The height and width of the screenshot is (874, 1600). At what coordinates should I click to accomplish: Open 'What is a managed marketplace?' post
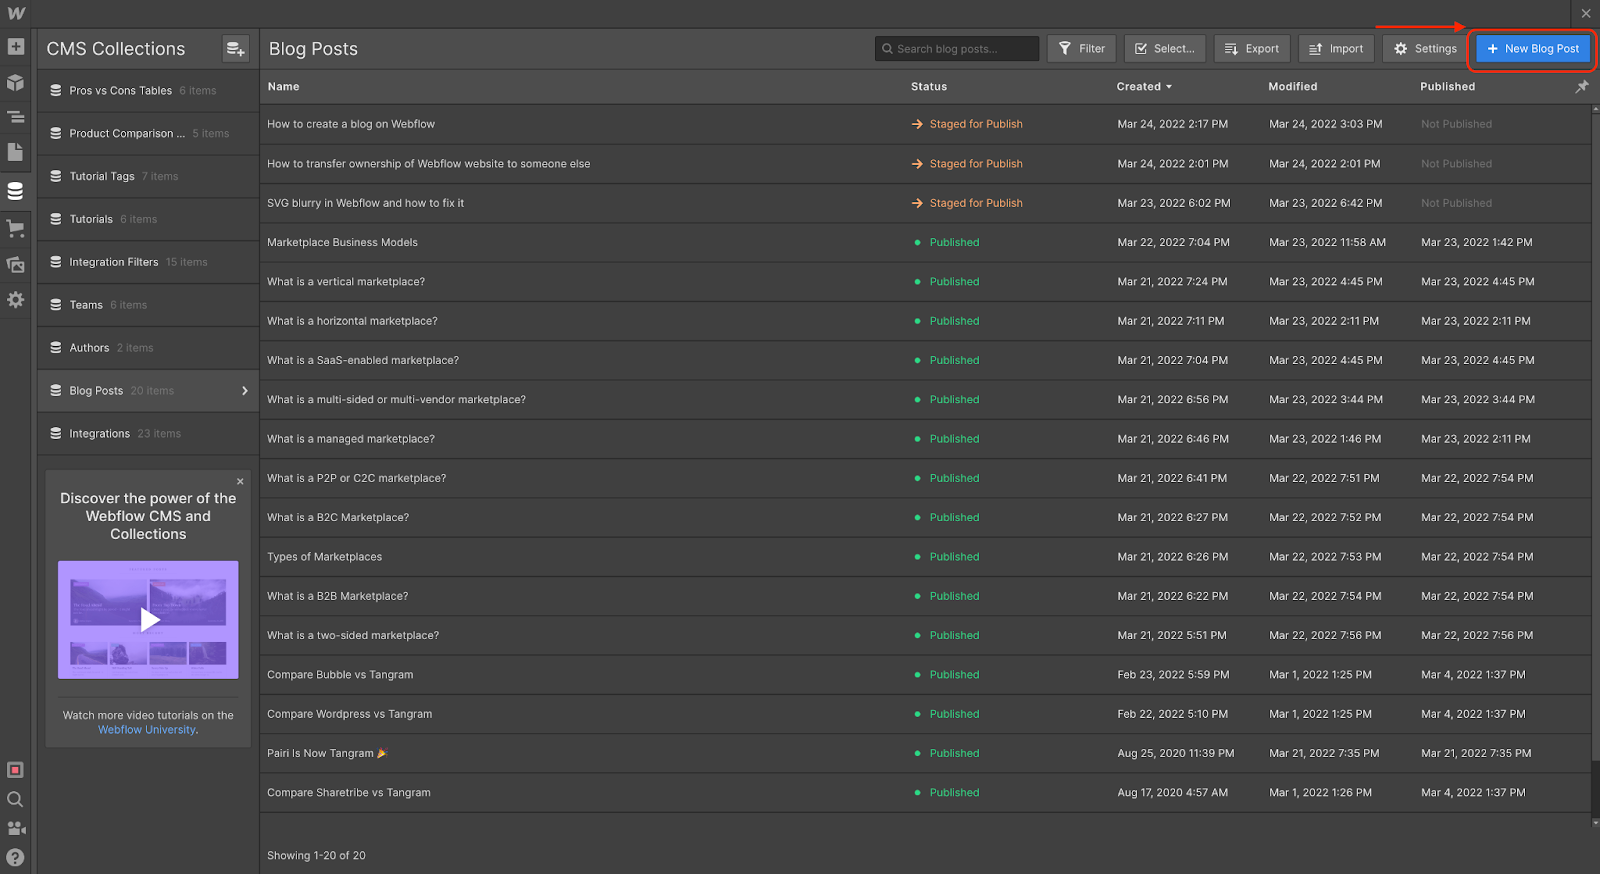(351, 439)
